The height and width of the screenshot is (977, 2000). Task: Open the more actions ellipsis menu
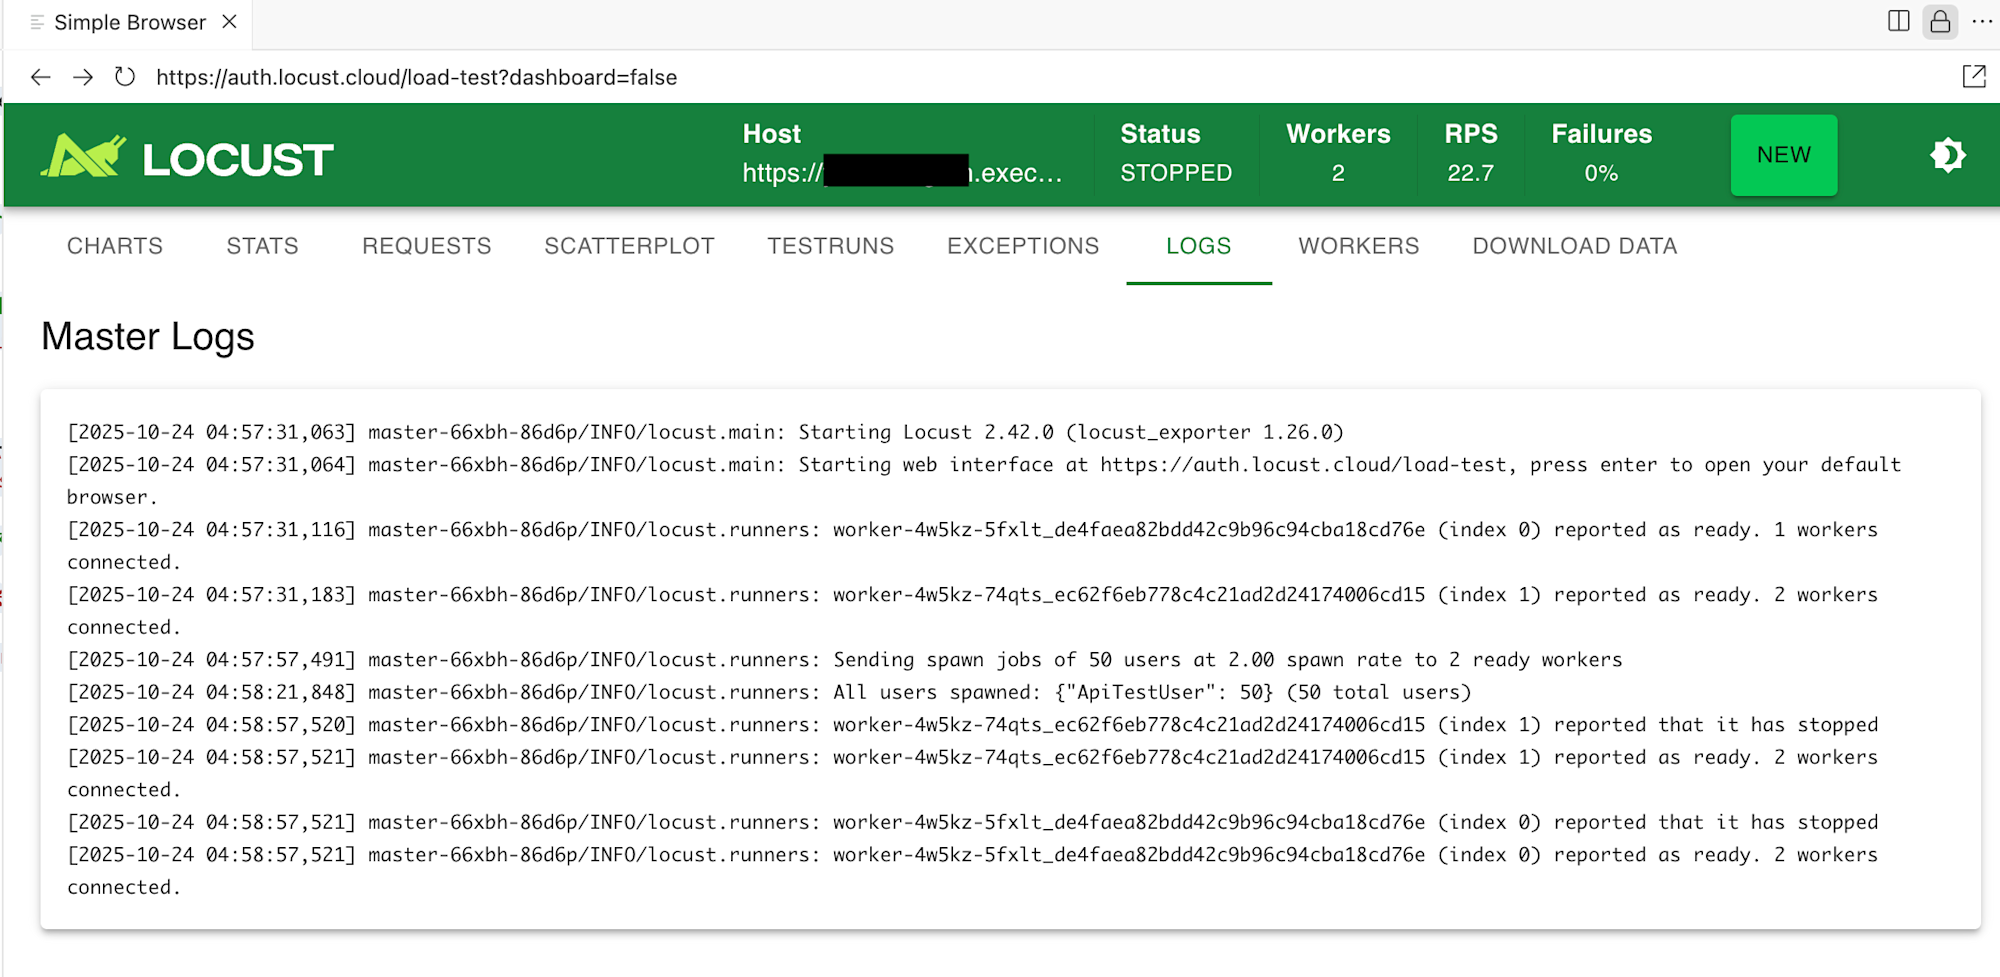click(1982, 21)
